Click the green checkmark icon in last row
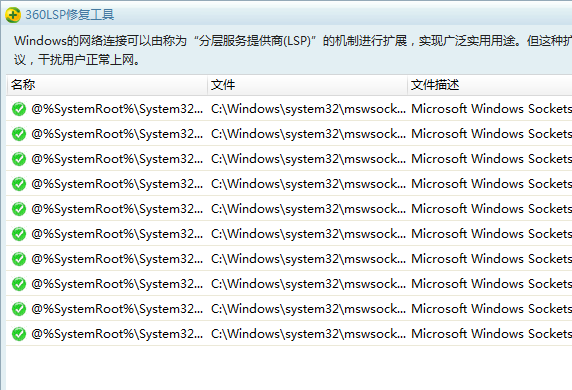572x390 pixels. pos(19,334)
